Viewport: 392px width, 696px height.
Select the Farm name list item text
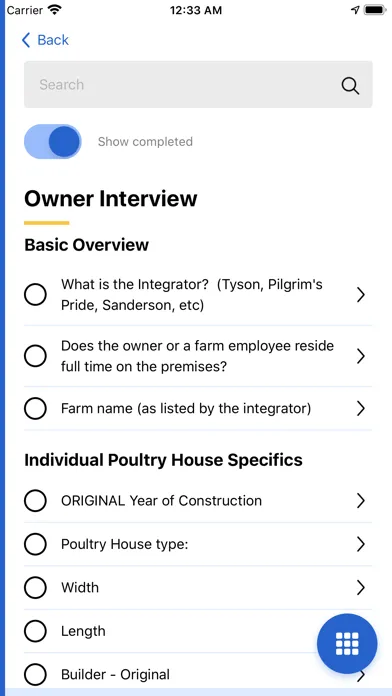click(186, 408)
